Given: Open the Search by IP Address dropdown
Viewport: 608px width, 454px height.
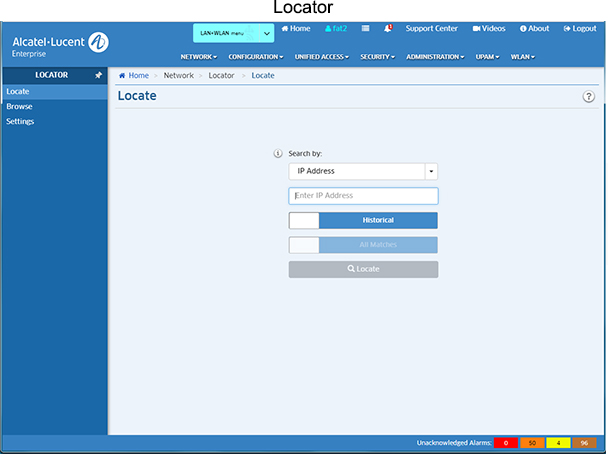Looking at the screenshot, I should 363,172.
